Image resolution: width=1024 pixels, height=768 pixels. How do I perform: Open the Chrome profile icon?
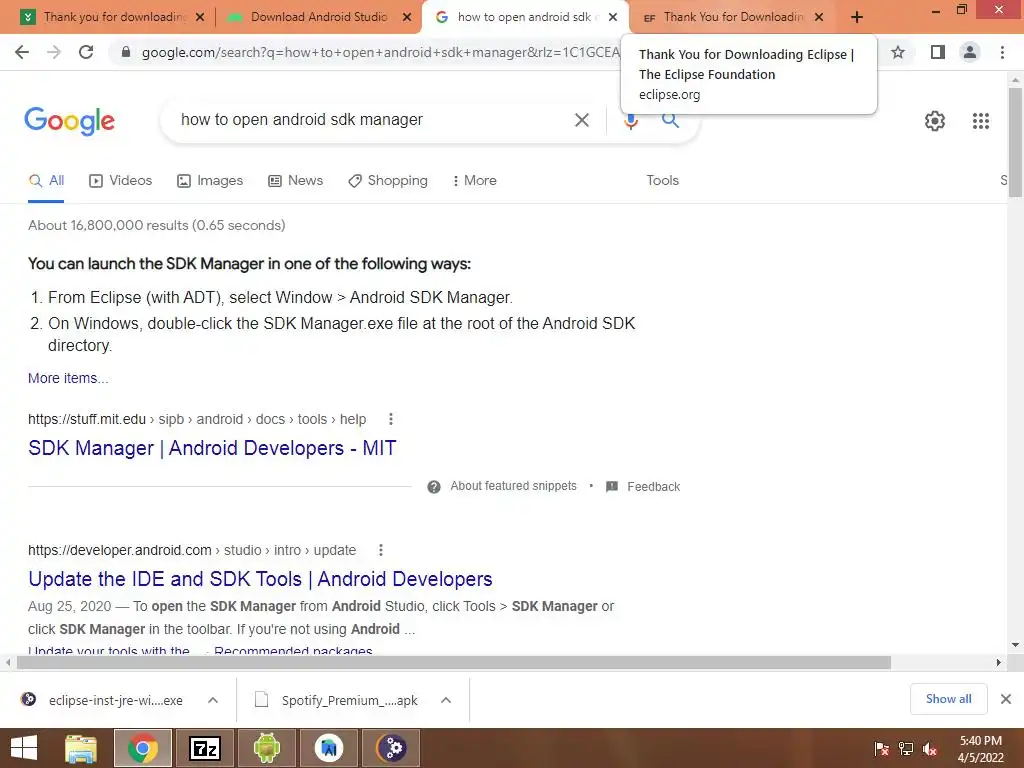tap(970, 52)
